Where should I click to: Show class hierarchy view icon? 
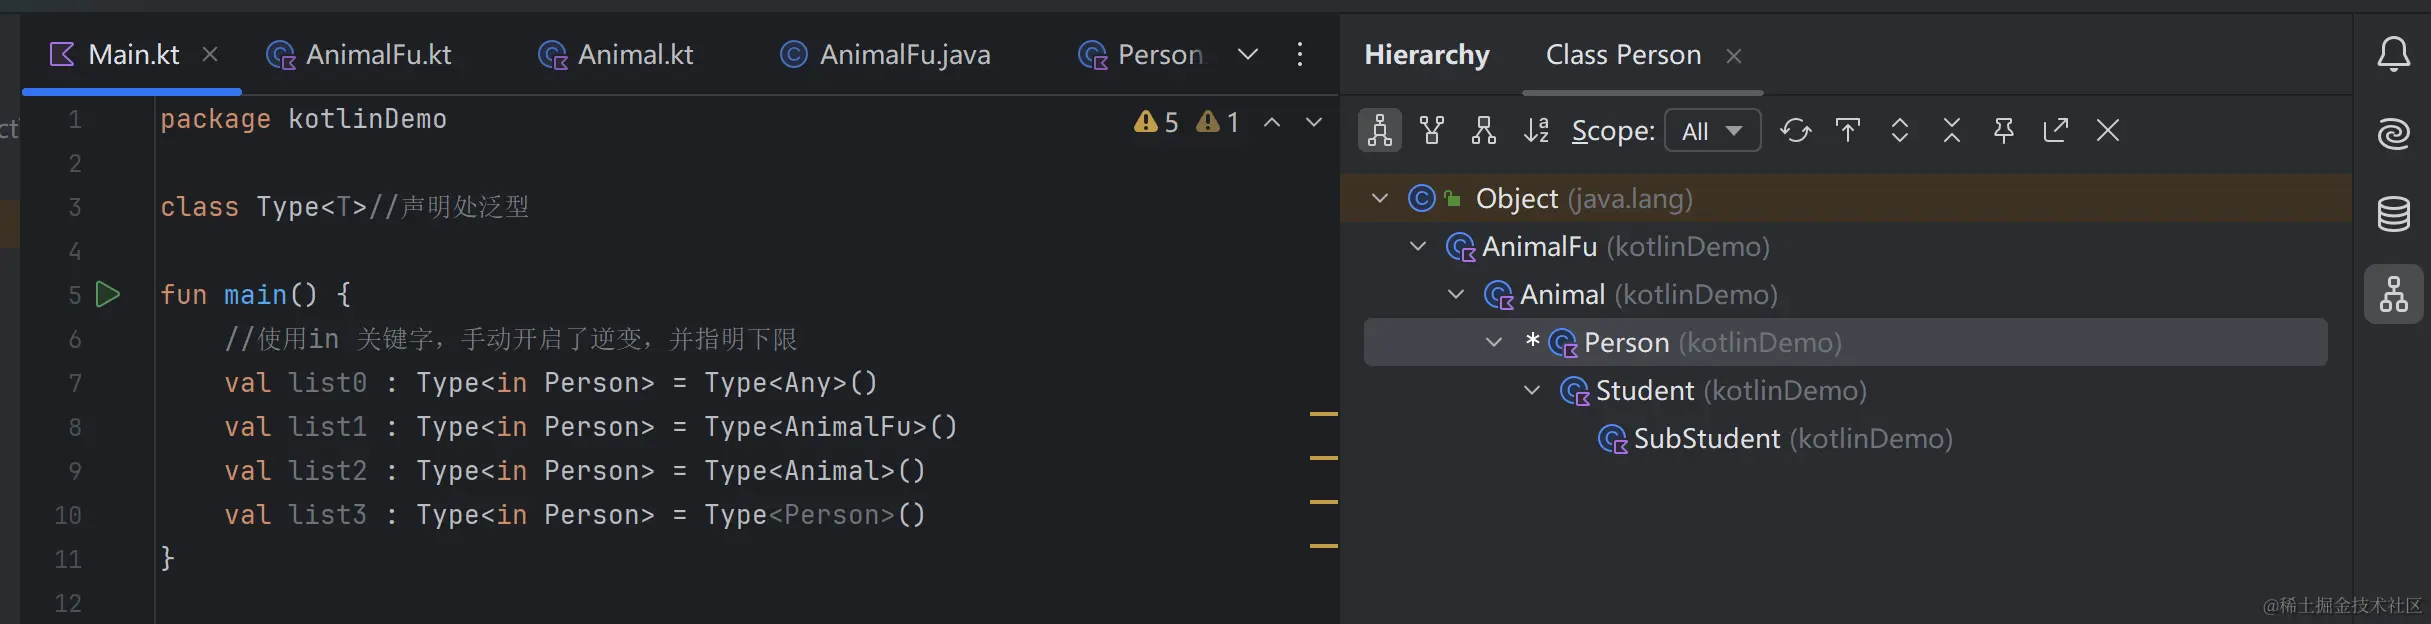tap(1380, 130)
